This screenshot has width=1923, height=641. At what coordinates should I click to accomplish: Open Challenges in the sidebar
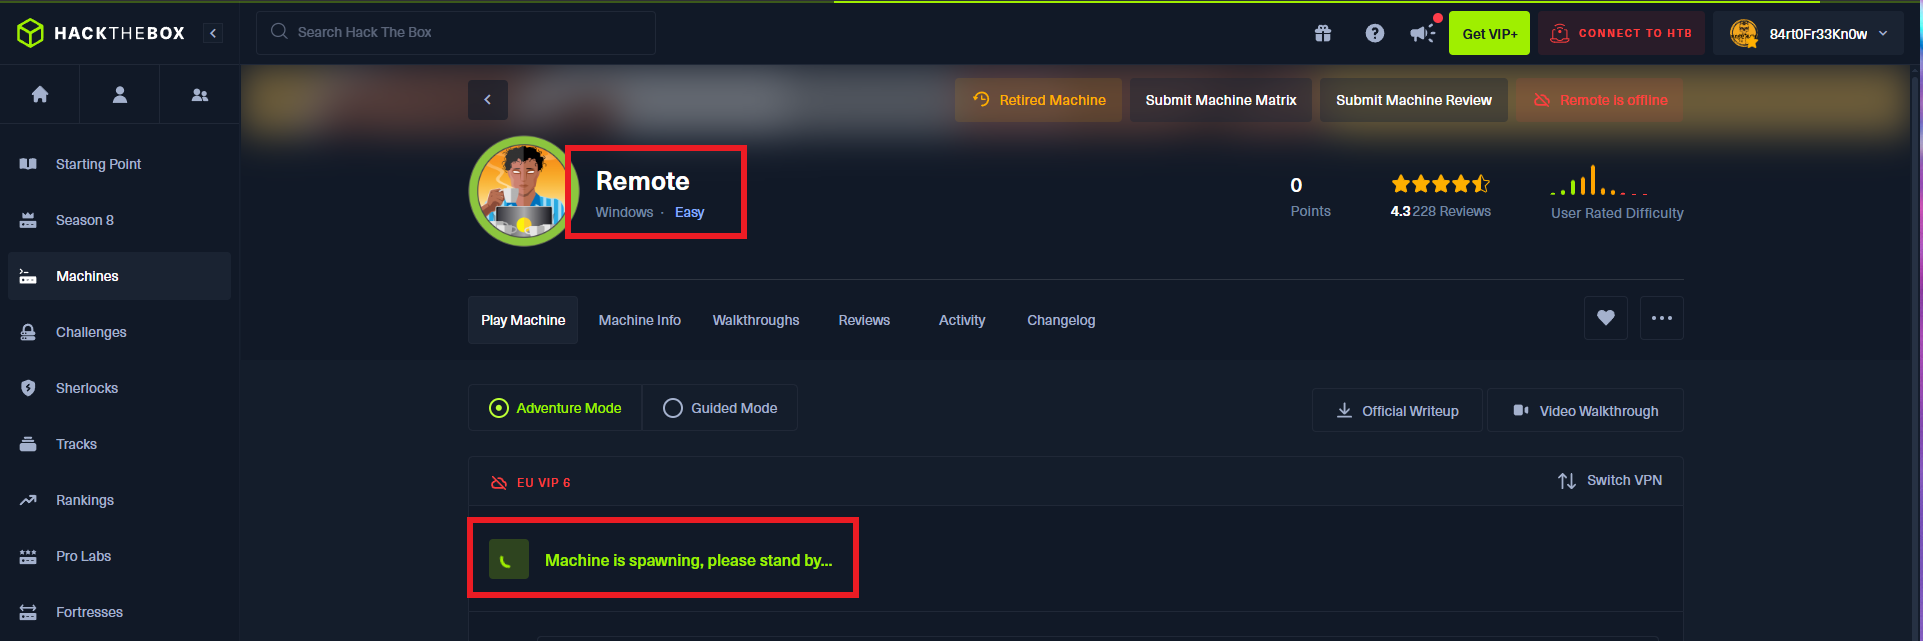[x=119, y=332]
